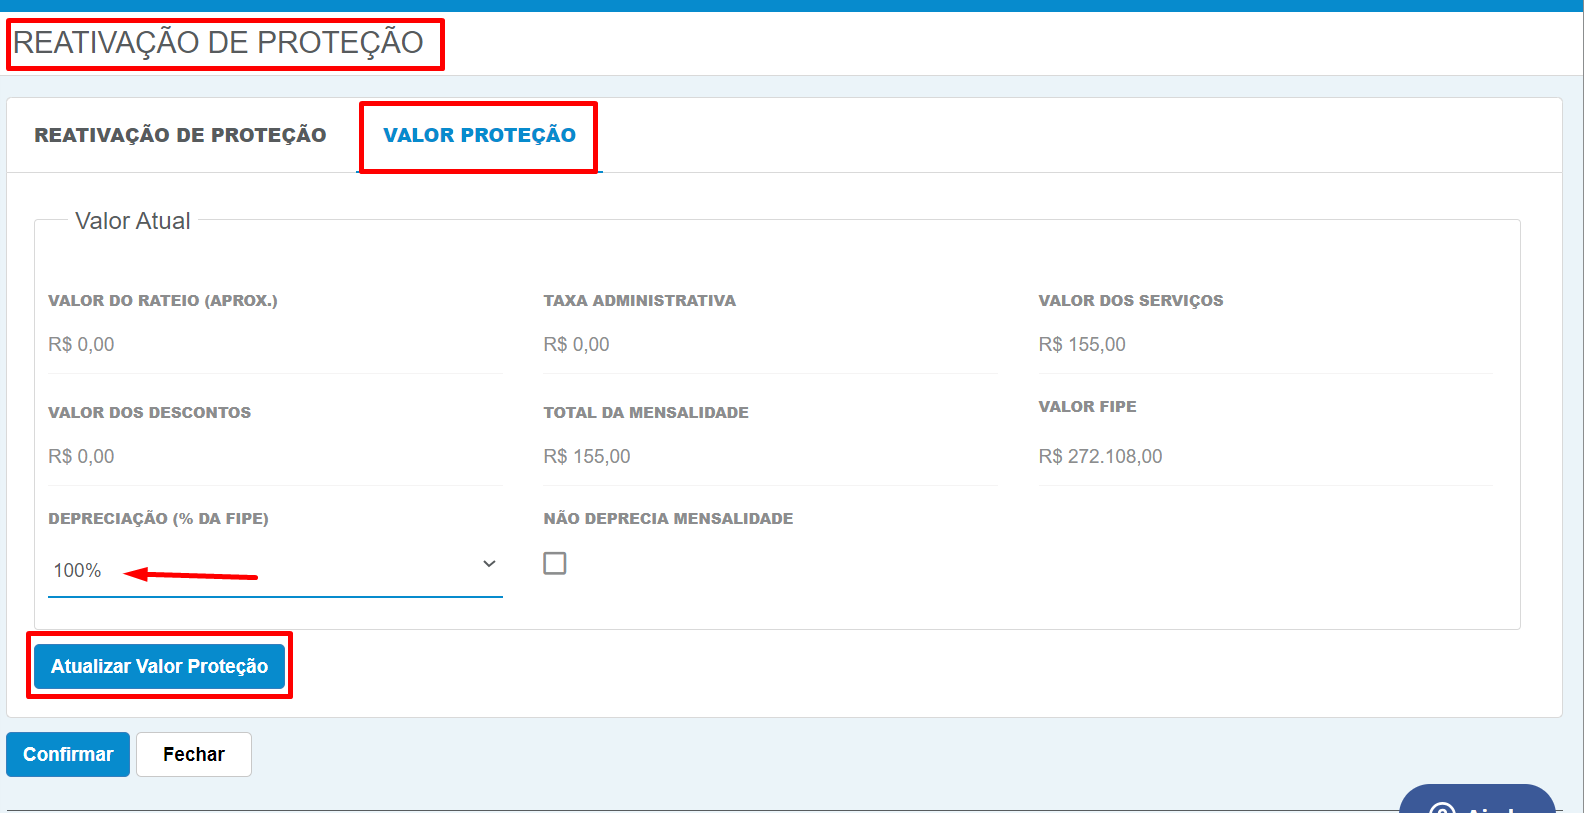Click the DEPRECIAÇÃO (% DA FIPE) label
Screen dimensions: 1584x813
158,518
